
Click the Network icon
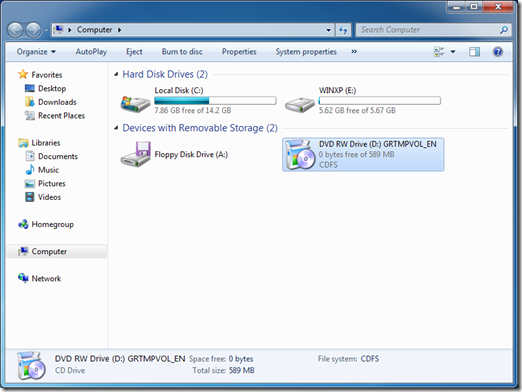[x=23, y=278]
